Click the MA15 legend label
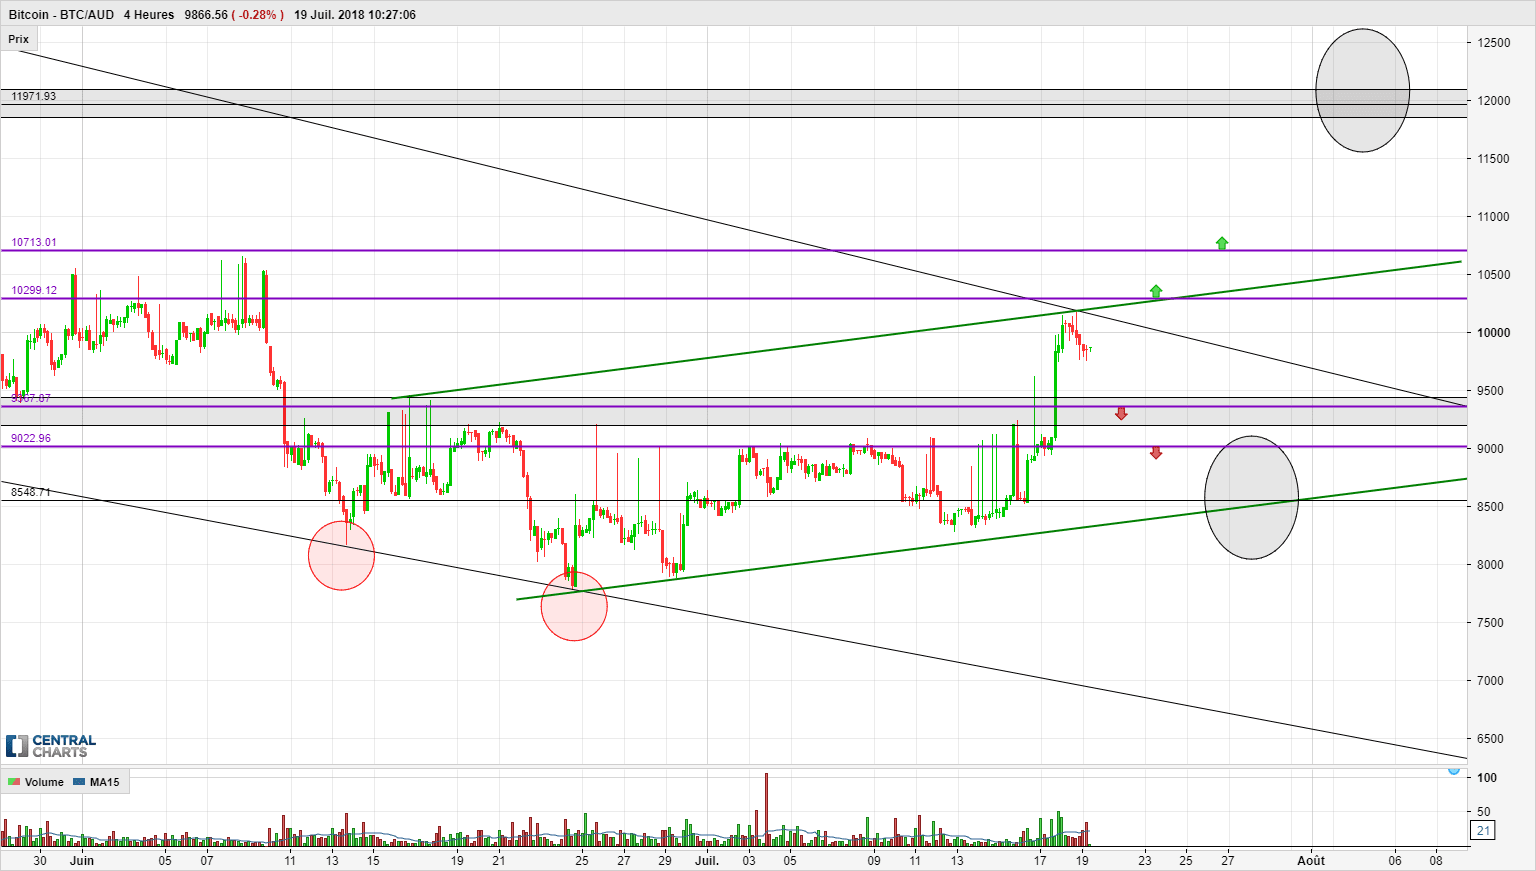1536x871 pixels. click(104, 782)
